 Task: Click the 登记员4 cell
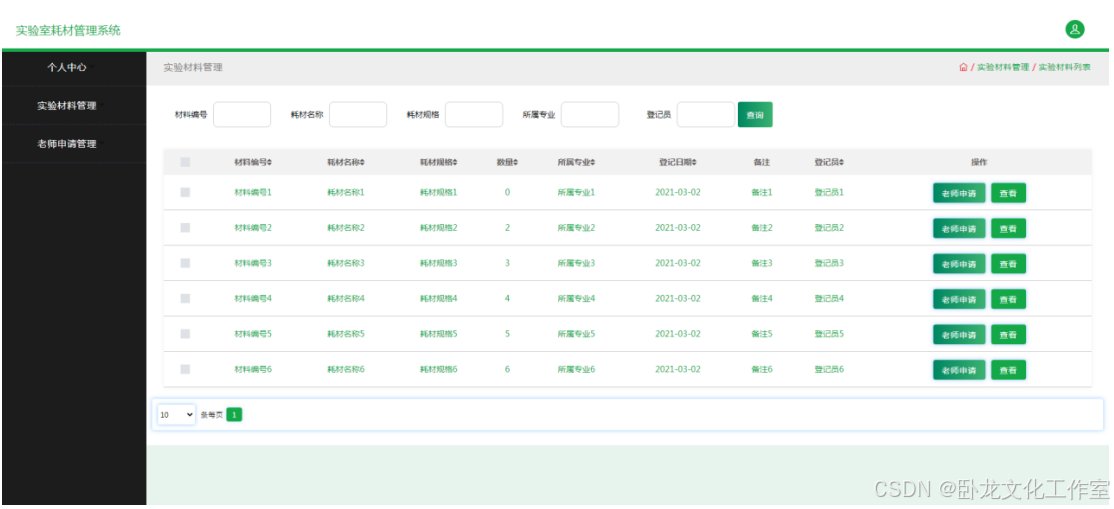(x=829, y=299)
